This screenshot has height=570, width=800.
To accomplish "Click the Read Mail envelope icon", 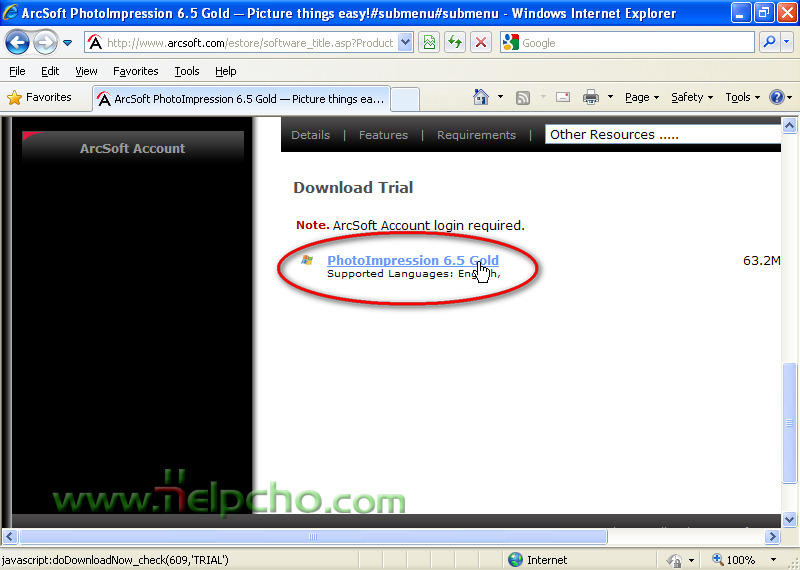I will 563,97.
